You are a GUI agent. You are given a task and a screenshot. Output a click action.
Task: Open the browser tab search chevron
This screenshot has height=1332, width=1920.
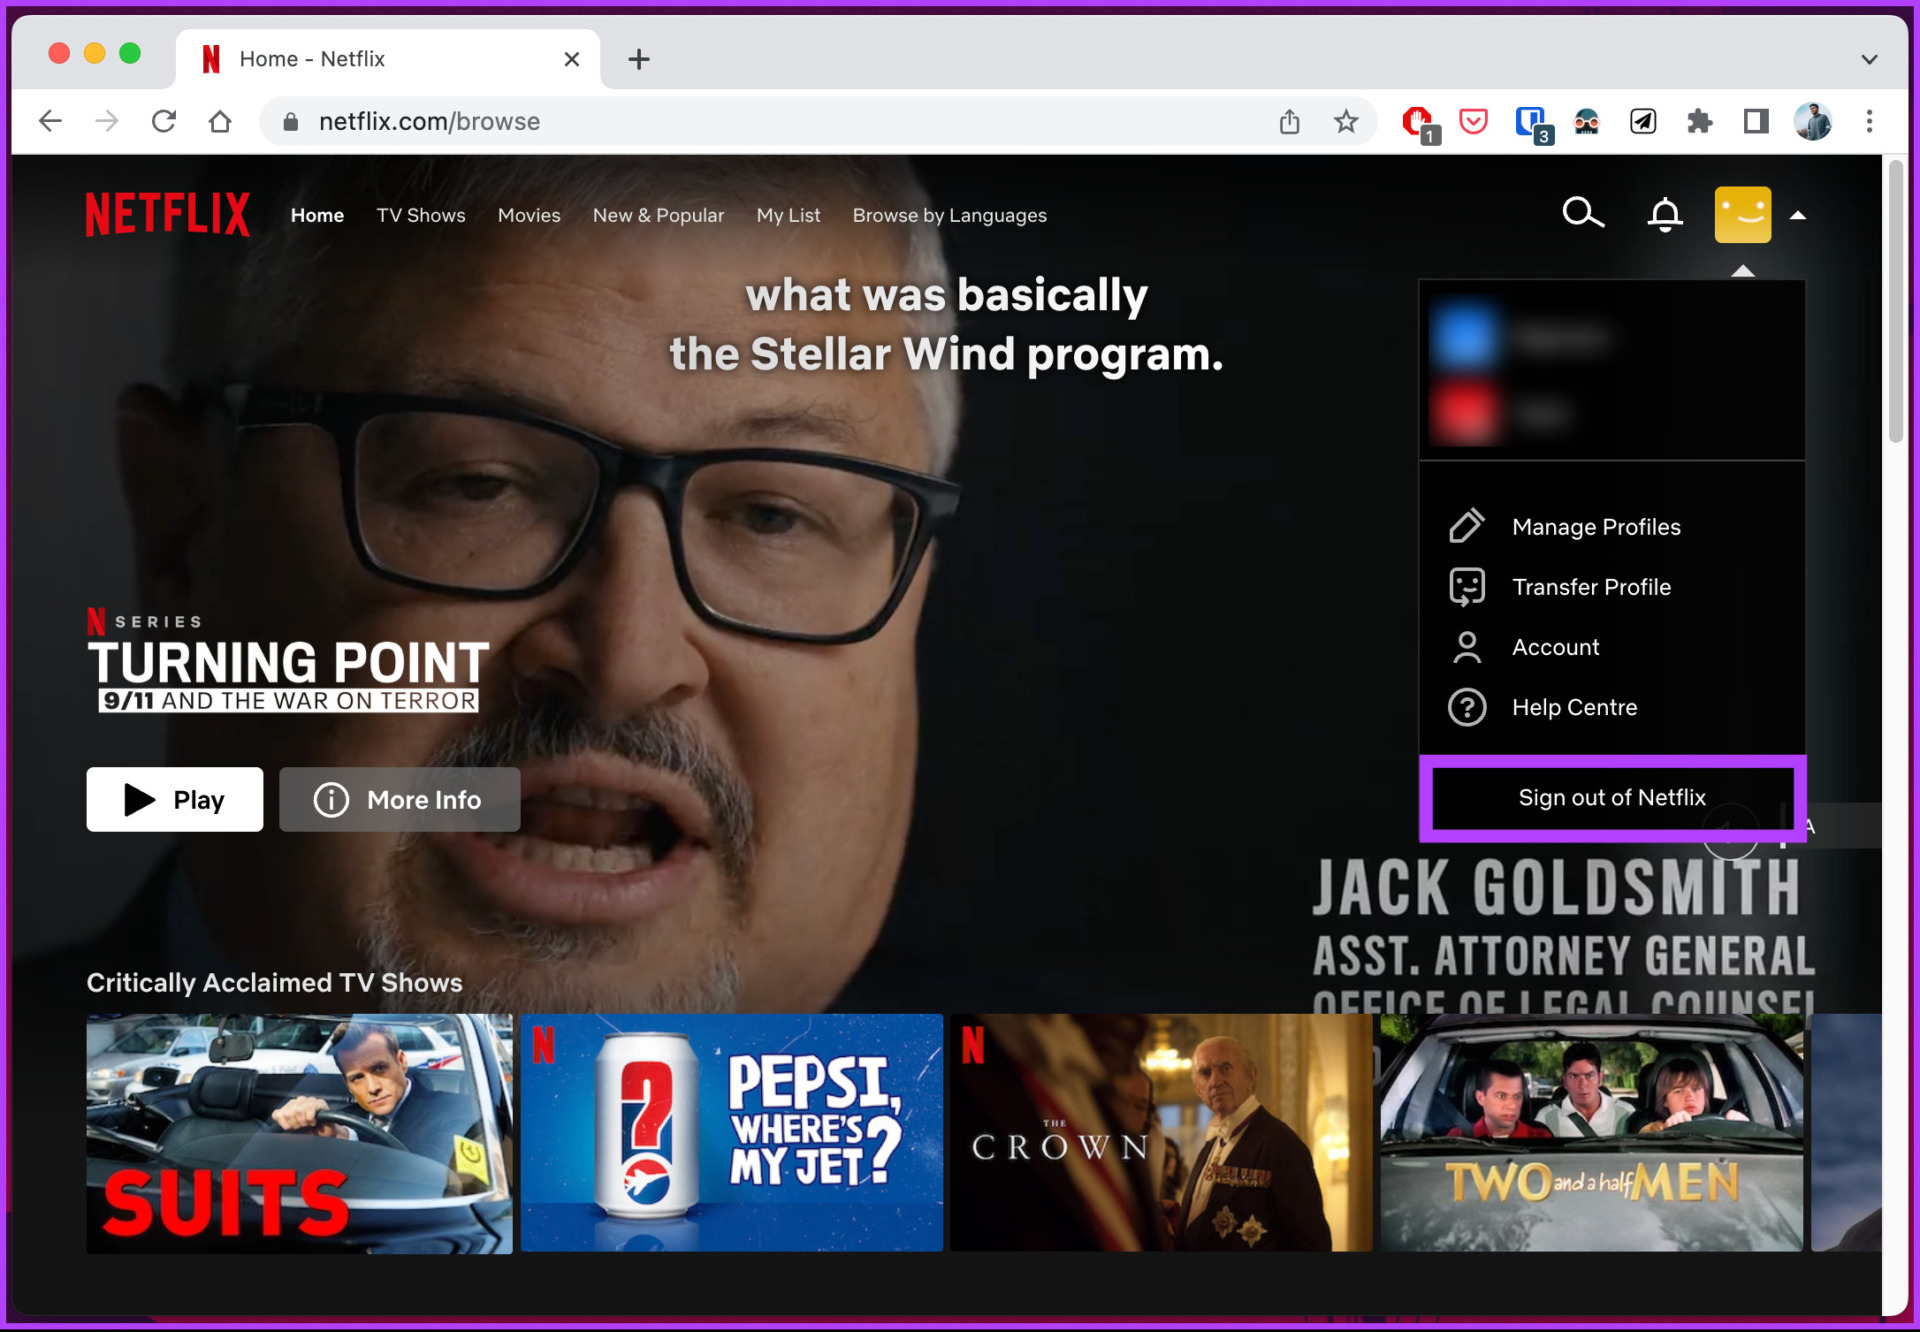pos(1869,58)
